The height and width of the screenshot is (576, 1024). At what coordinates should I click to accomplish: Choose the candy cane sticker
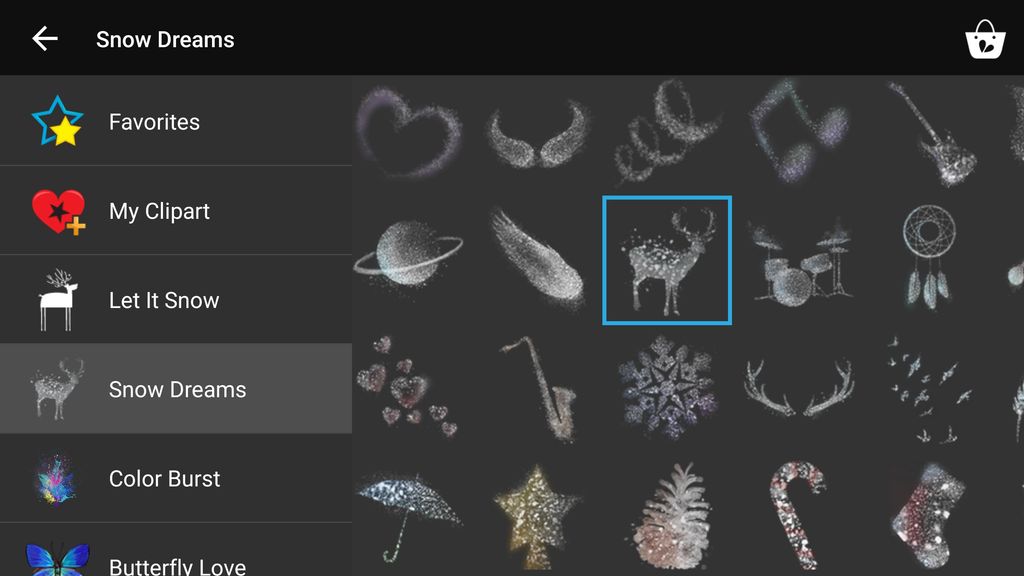[x=797, y=516]
